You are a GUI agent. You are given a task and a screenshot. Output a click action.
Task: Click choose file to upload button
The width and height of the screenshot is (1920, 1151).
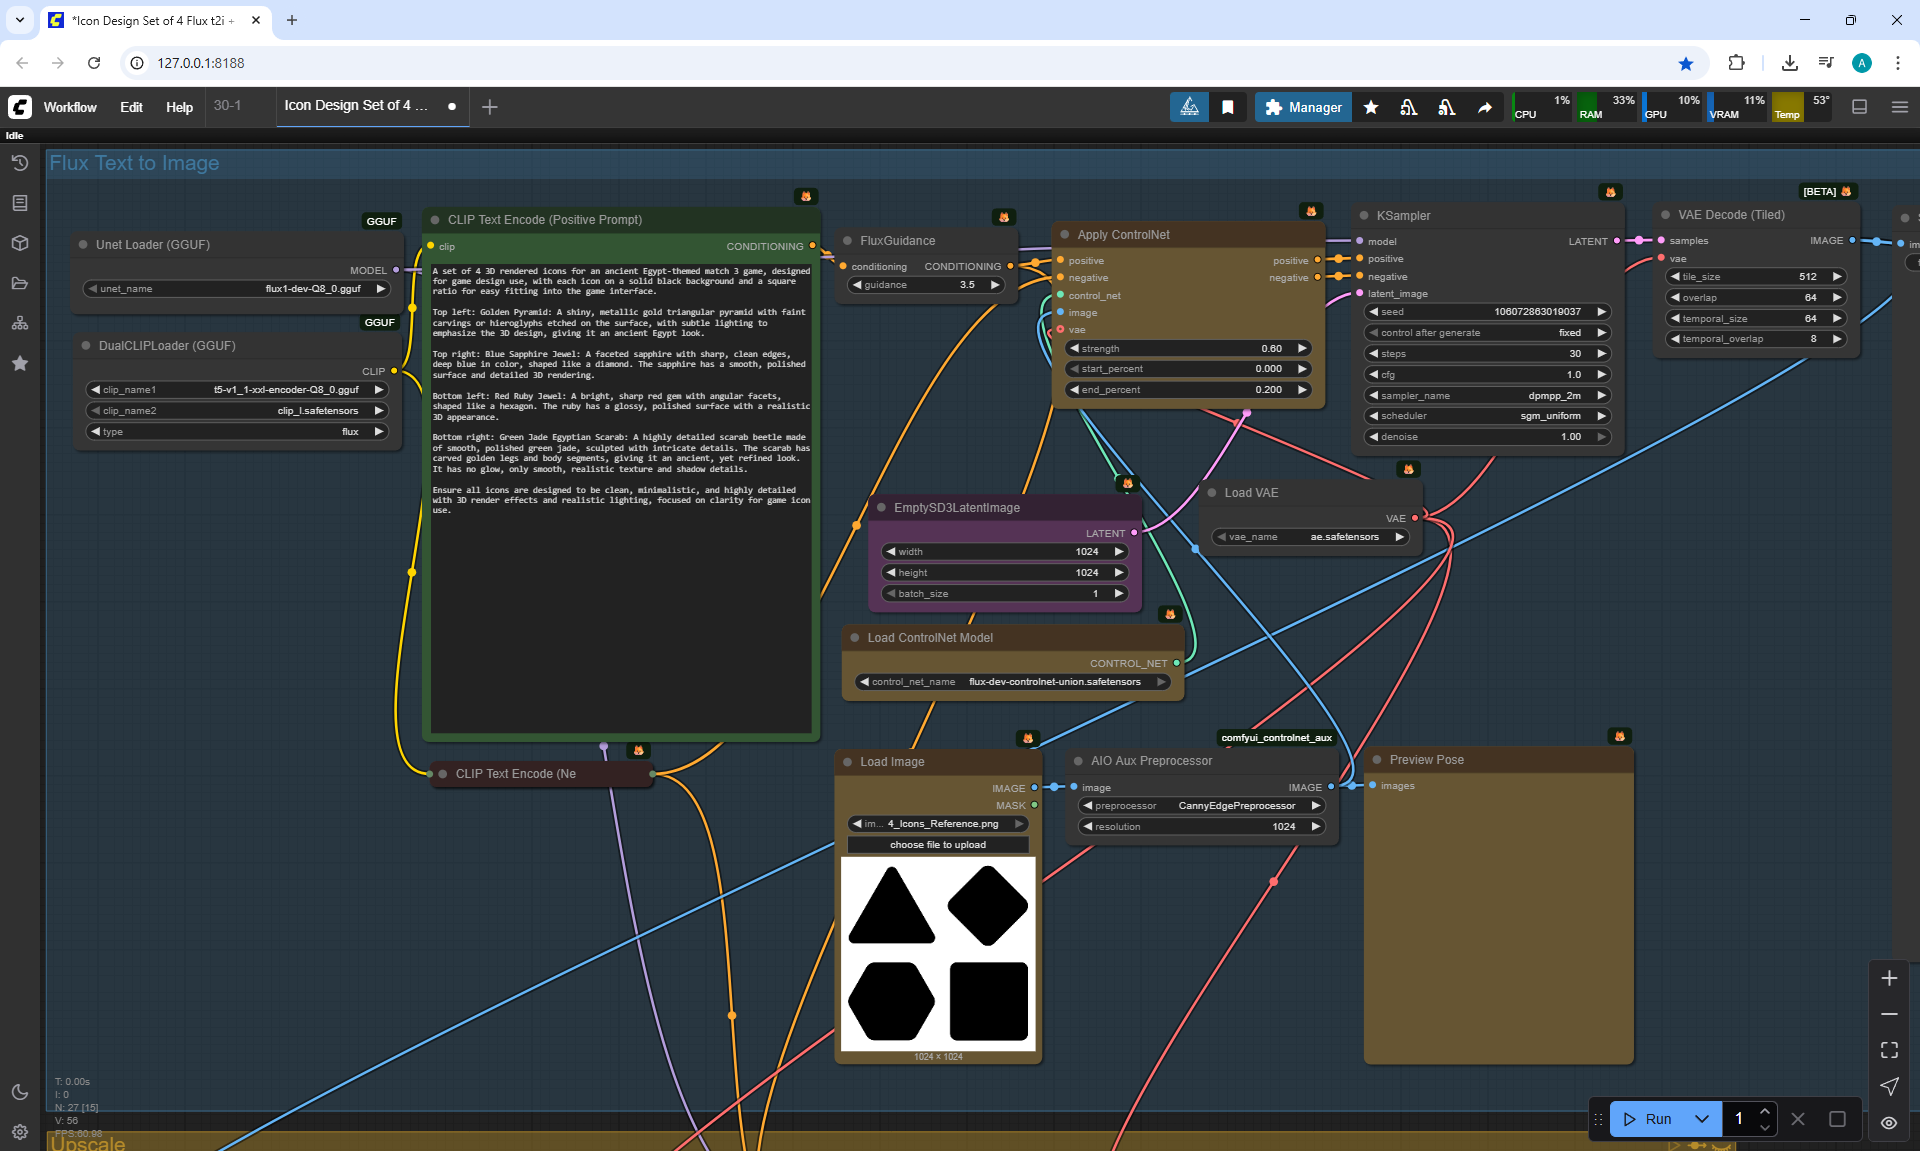[937, 845]
